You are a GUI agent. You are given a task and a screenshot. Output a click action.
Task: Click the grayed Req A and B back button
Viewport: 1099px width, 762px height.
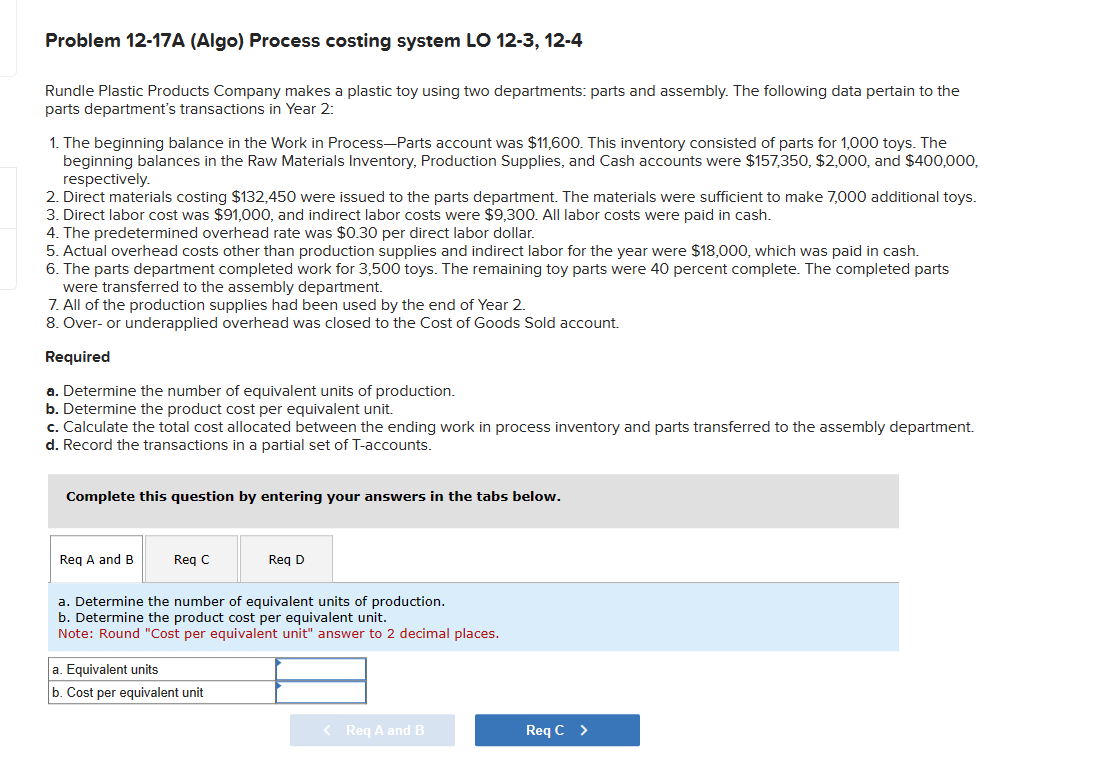(x=372, y=730)
